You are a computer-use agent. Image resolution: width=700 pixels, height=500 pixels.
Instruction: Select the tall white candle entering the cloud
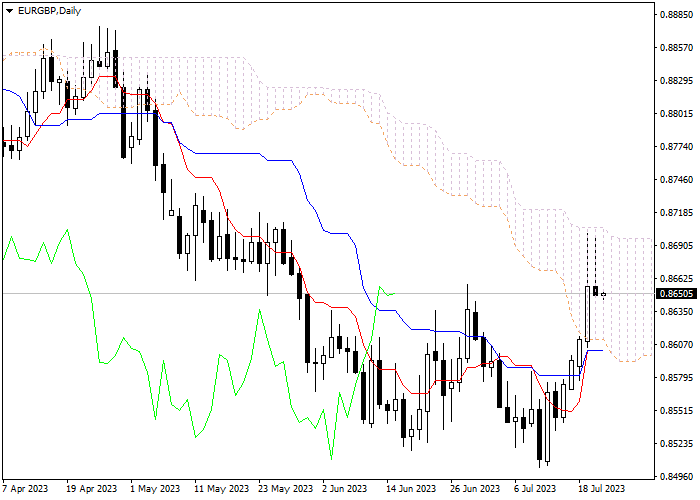coord(588,314)
